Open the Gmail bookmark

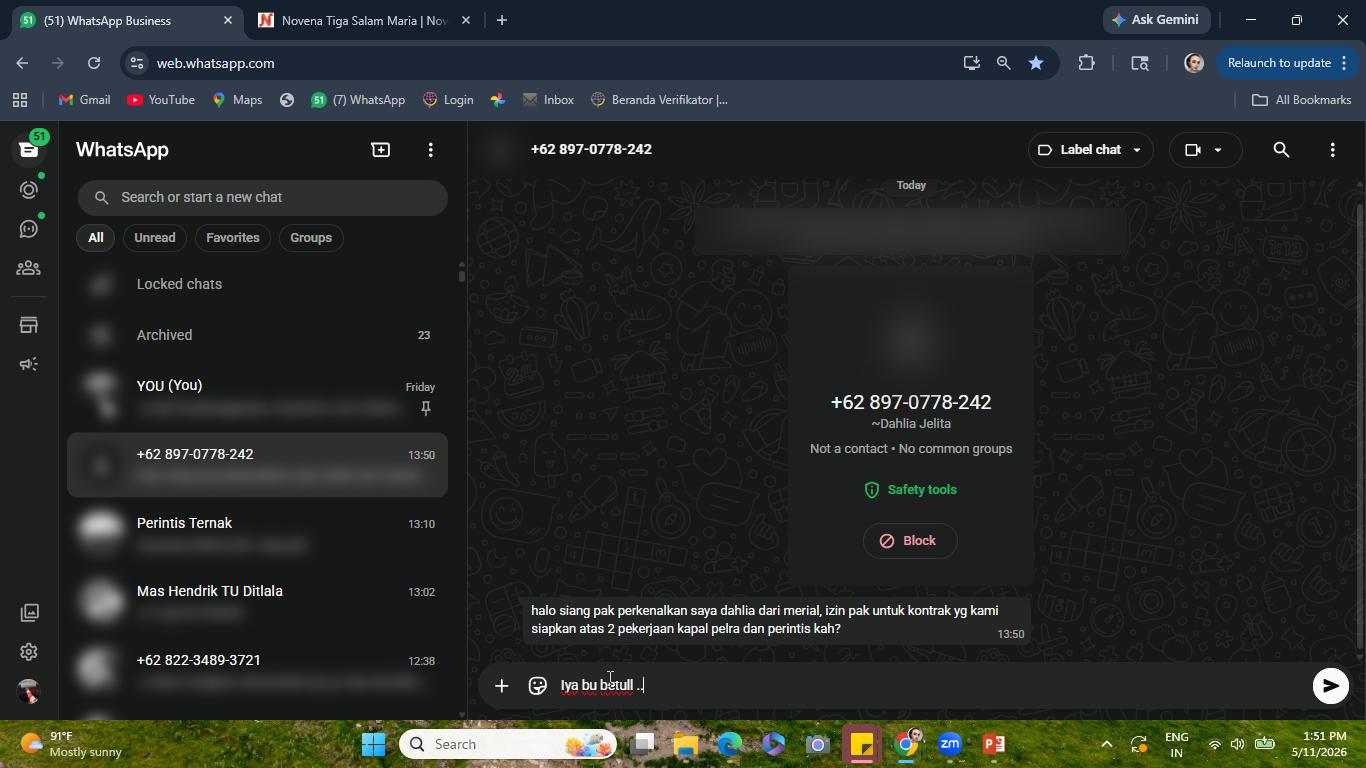[x=84, y=100]
